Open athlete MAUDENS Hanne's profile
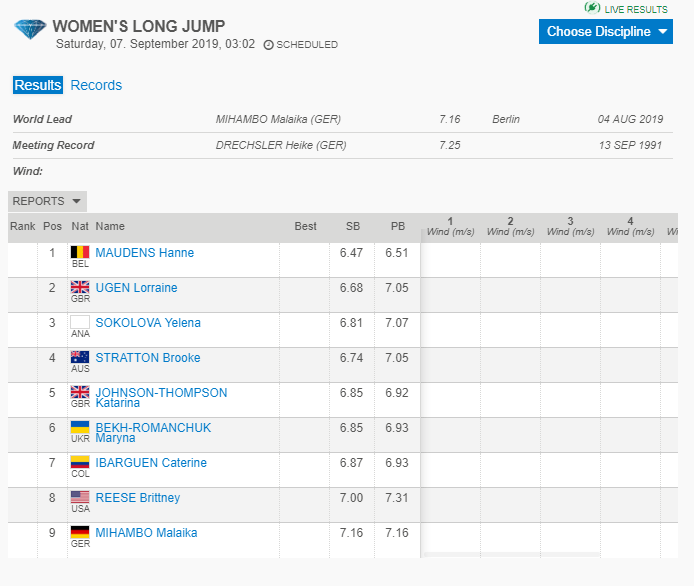The image size is (694, 586). pyautogui.click(x=144, y=253)
